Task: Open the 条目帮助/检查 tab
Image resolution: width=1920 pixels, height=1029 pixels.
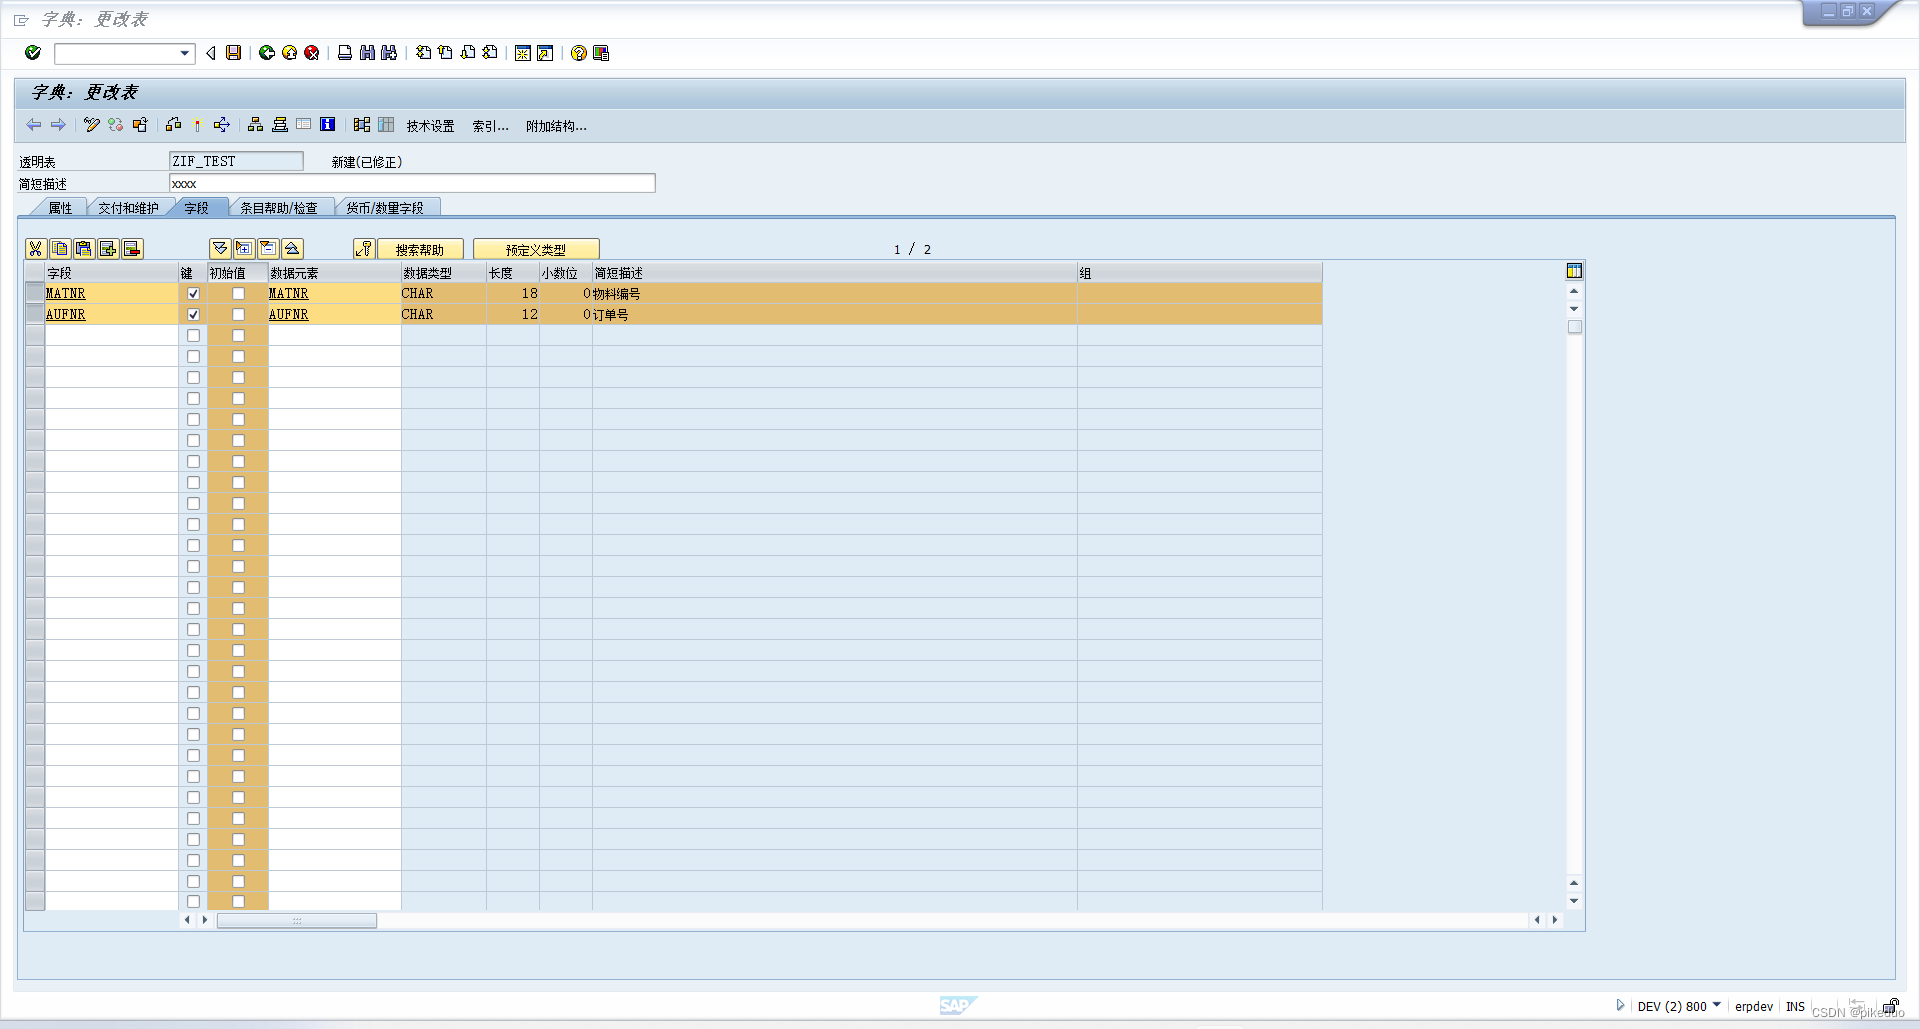Action: (x=278, y=208)
